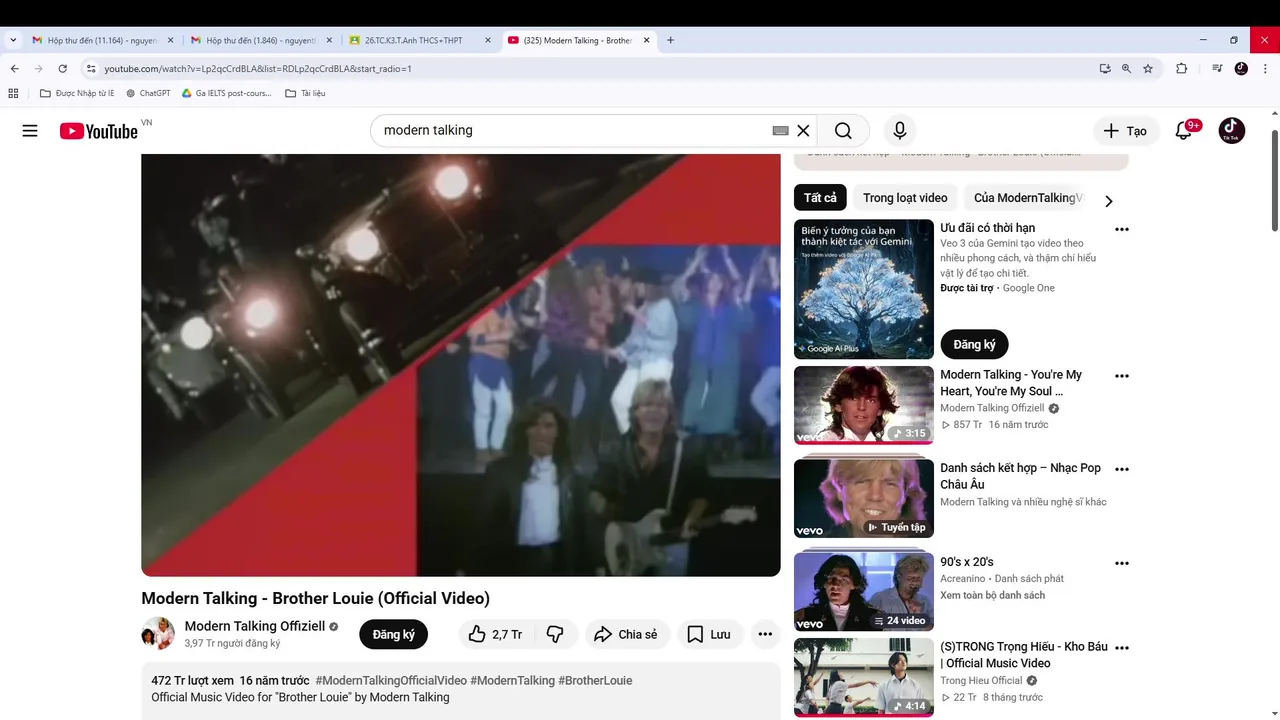Select the Tất cả filter chip

(x=820, y=198)
